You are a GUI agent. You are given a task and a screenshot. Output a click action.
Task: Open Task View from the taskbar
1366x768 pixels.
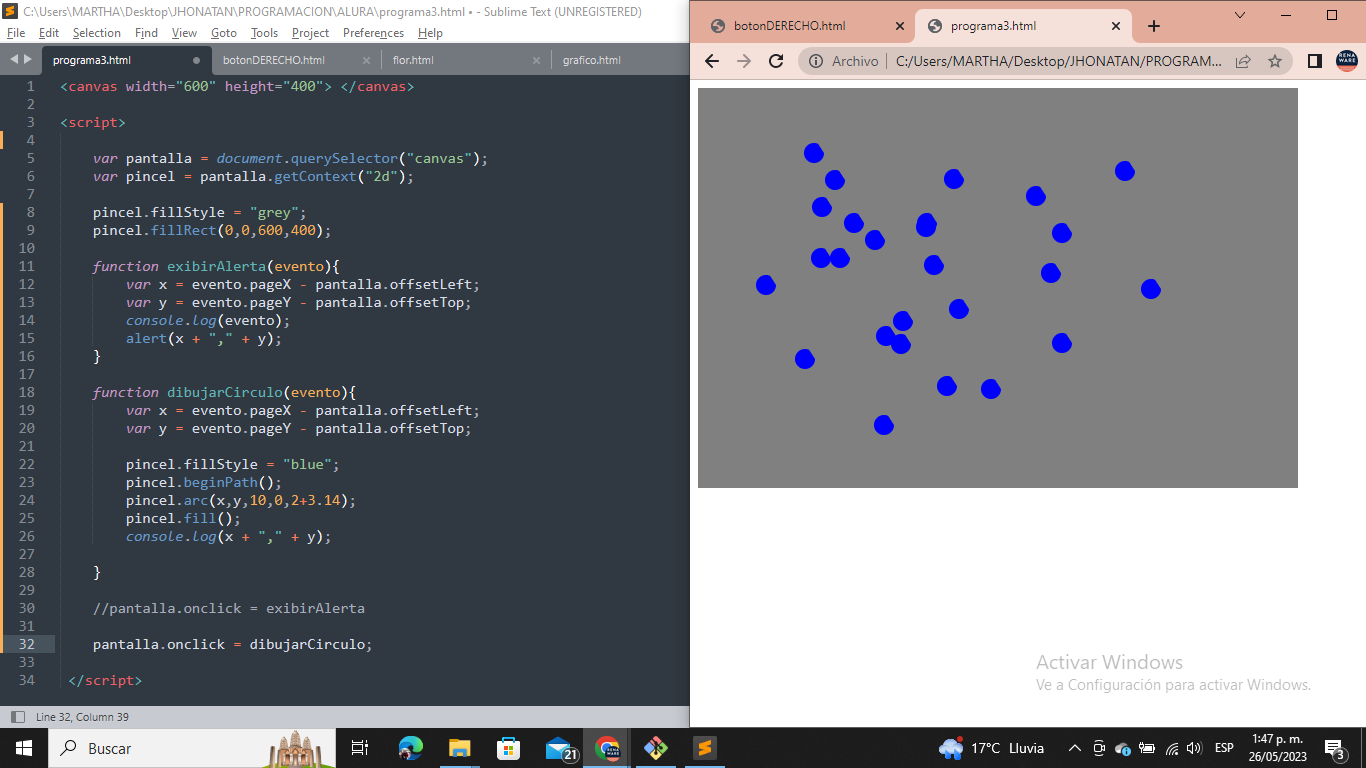[360, 748]
